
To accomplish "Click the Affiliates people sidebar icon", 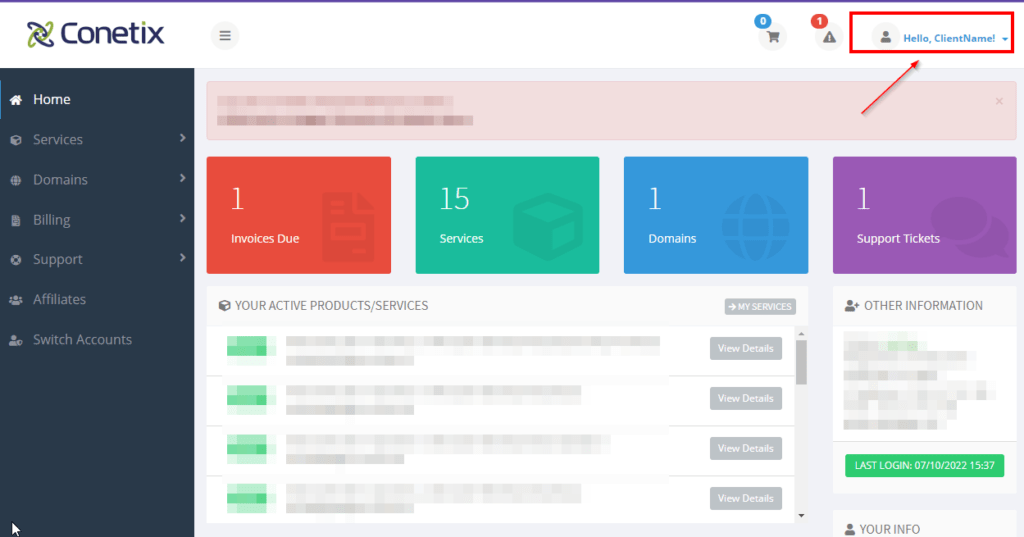I will coord(16,300).
